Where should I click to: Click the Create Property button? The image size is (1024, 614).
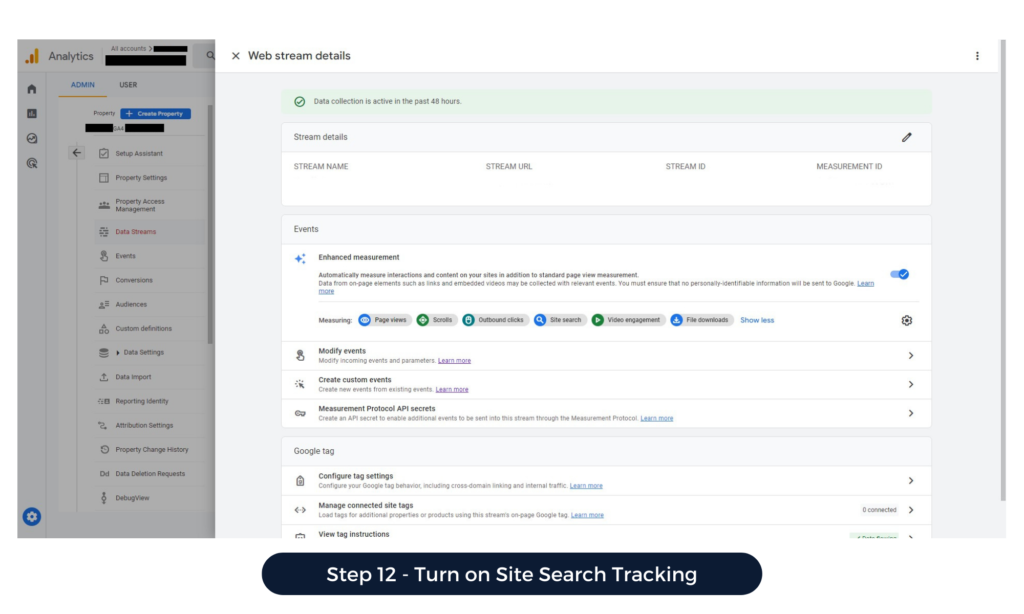155,114
